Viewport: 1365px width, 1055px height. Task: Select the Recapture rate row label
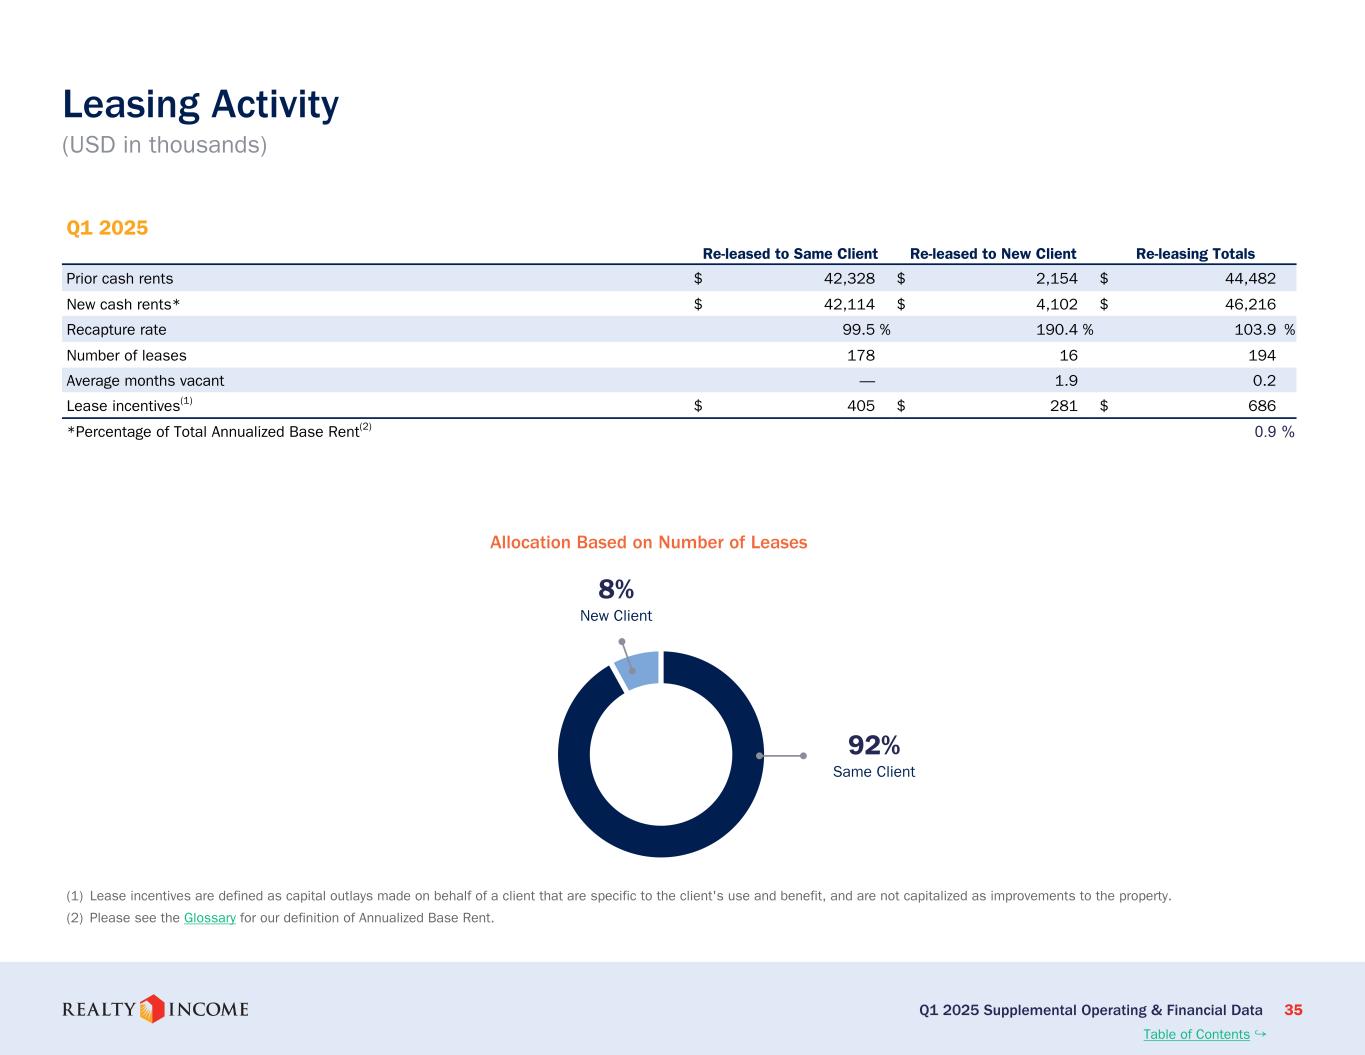116,330
